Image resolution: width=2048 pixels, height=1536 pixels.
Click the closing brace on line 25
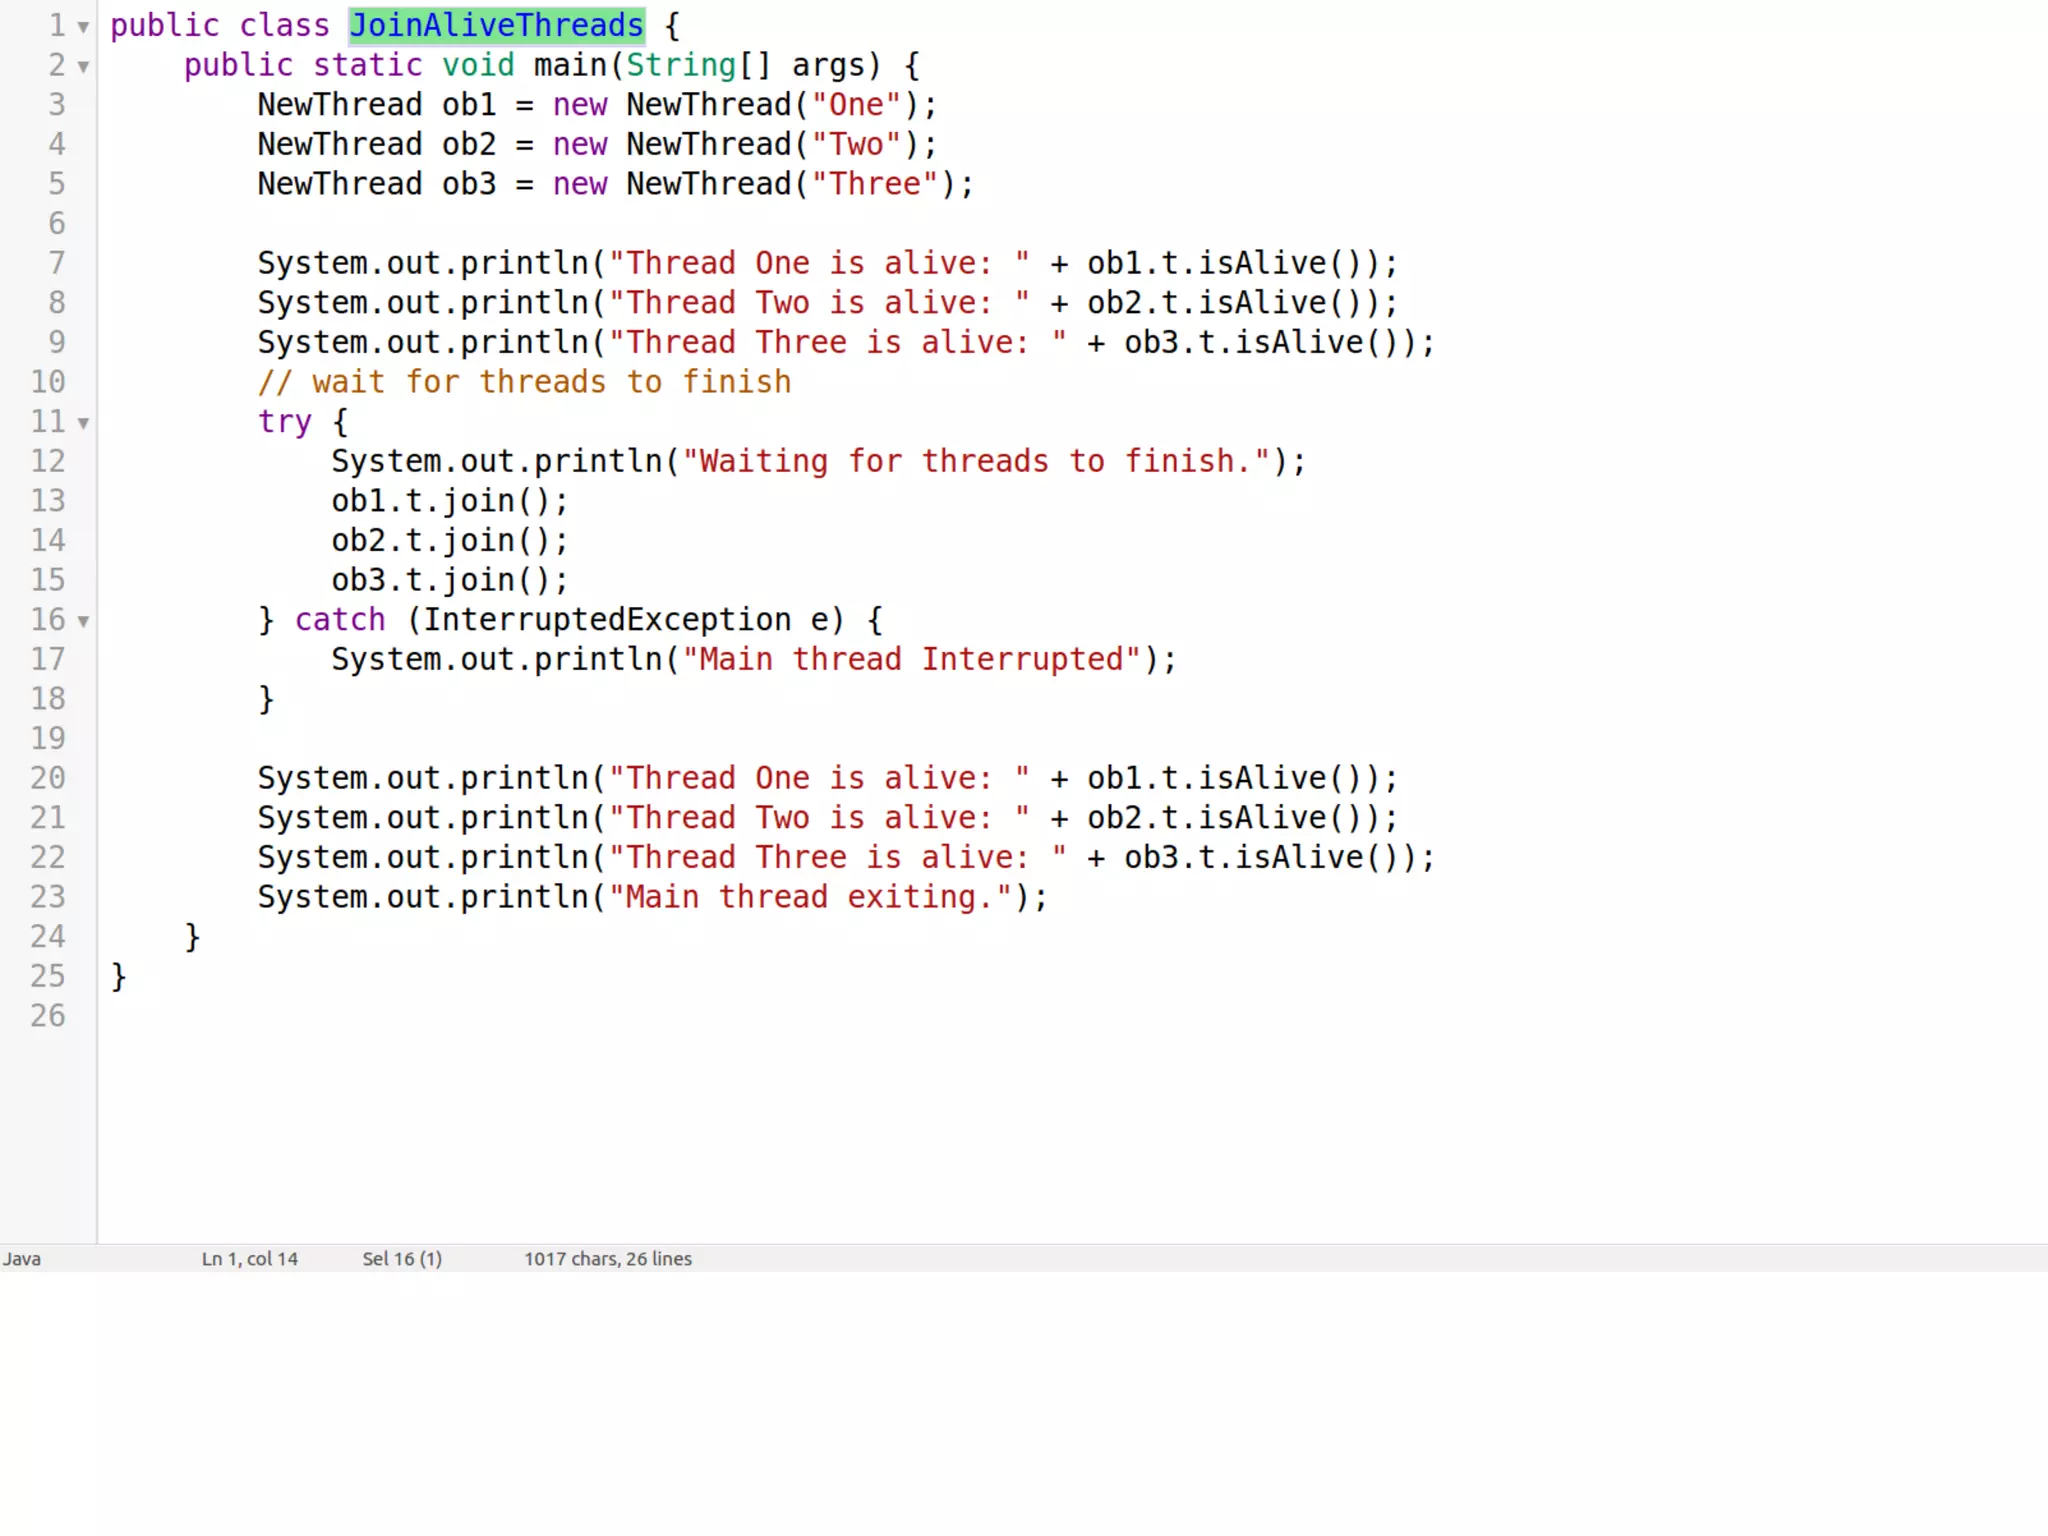pyautogui.click(x=119, y=976)
